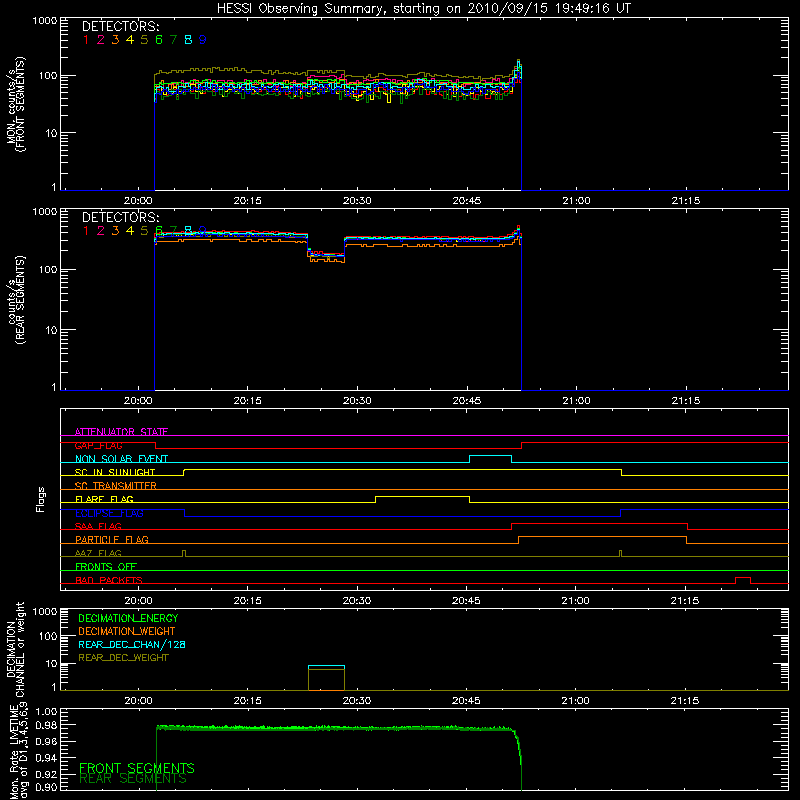Select the GAP_FLAG label
The width and height of the screenshot is (800, 800).
tap(98, 445)
